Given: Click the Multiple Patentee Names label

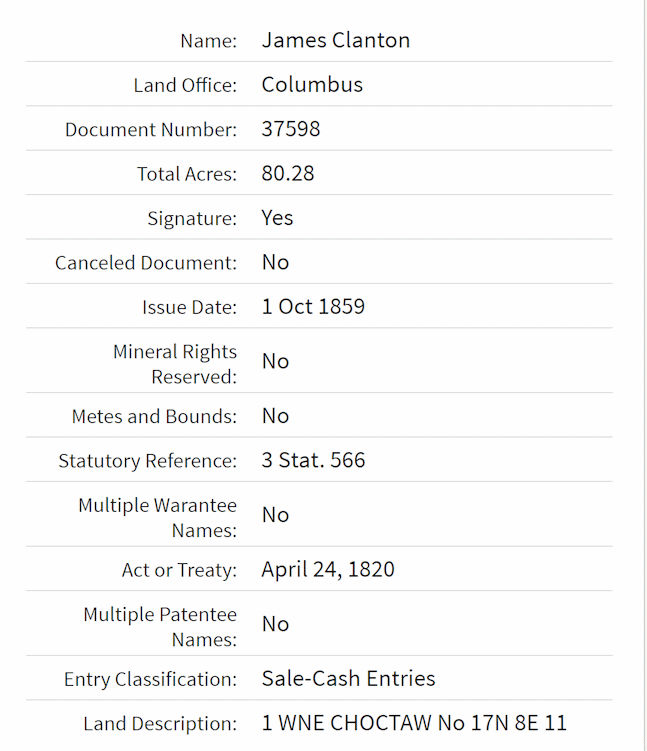Looking at the screenshot, I should (160, 627).
